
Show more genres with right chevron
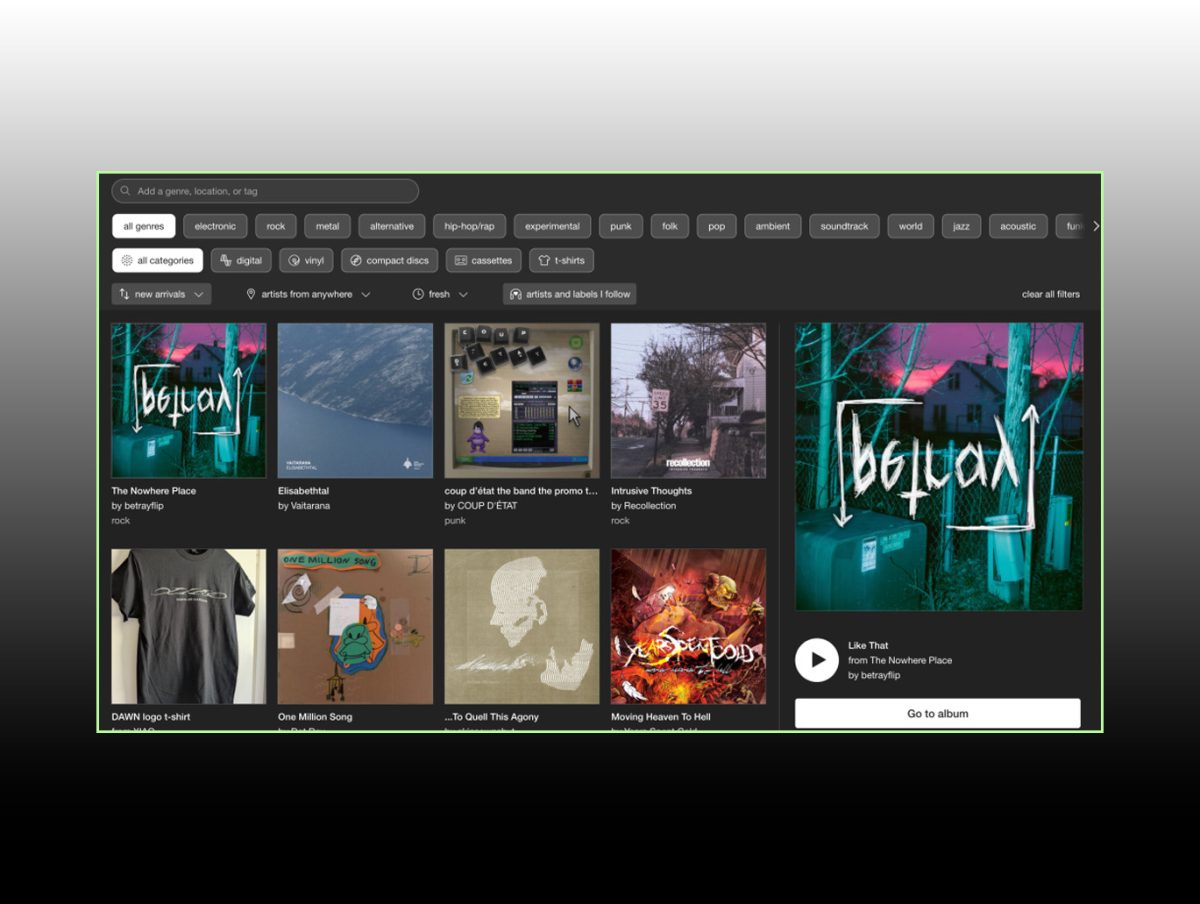[x=1096, y=226]
